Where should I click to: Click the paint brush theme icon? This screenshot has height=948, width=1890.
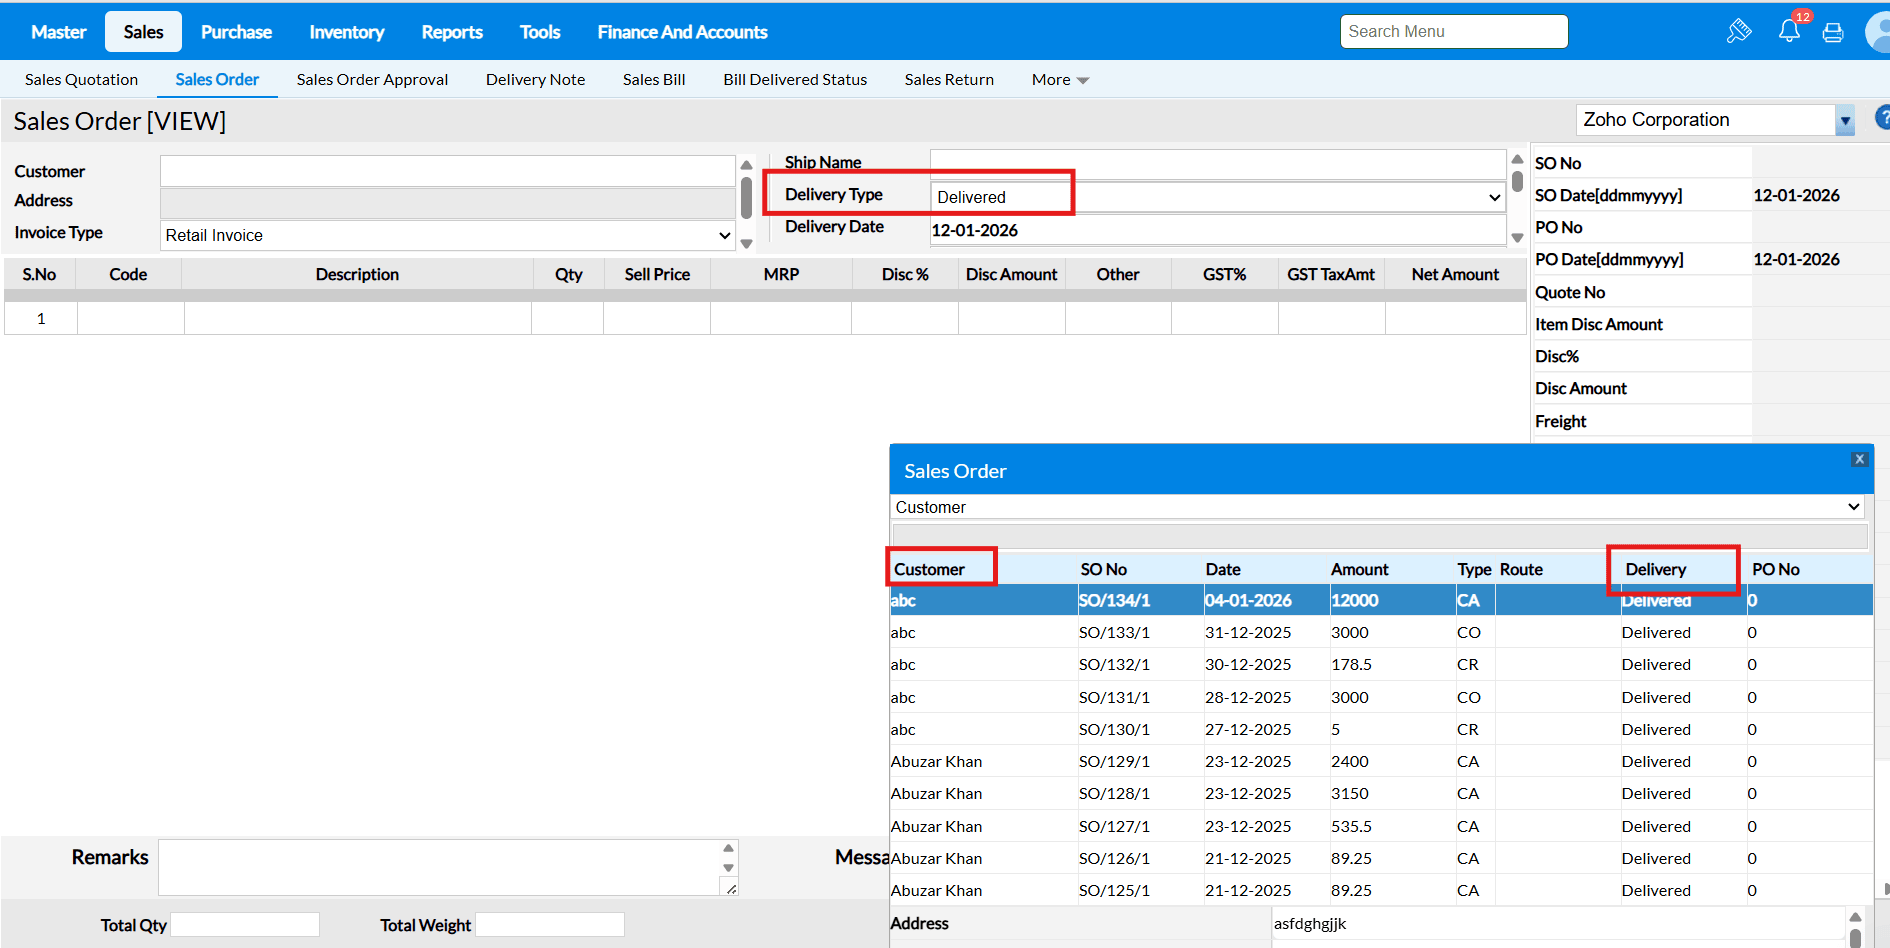click(1739, 31)
